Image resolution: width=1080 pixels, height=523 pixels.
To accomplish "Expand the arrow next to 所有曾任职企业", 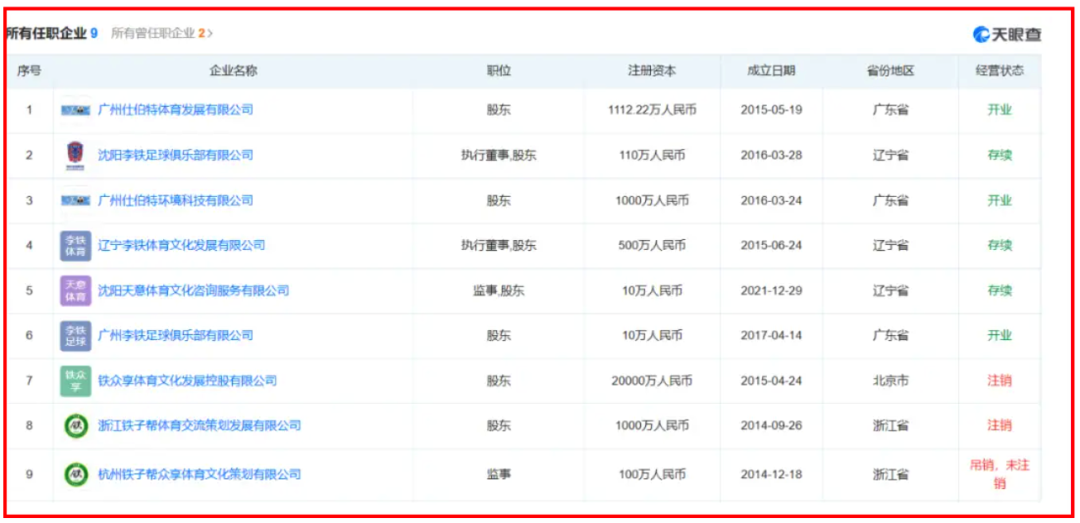I will tap(210, 33).
